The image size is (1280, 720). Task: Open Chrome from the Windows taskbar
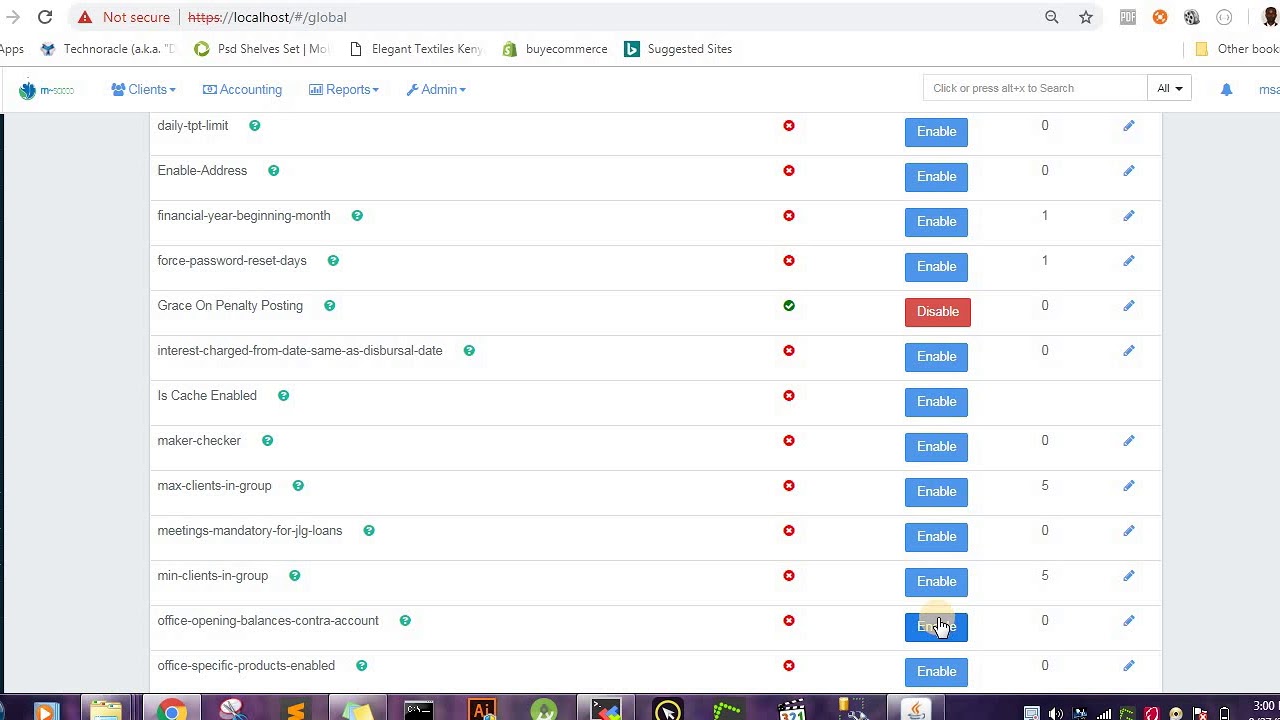pyautogui.click(x=171, y=712)
